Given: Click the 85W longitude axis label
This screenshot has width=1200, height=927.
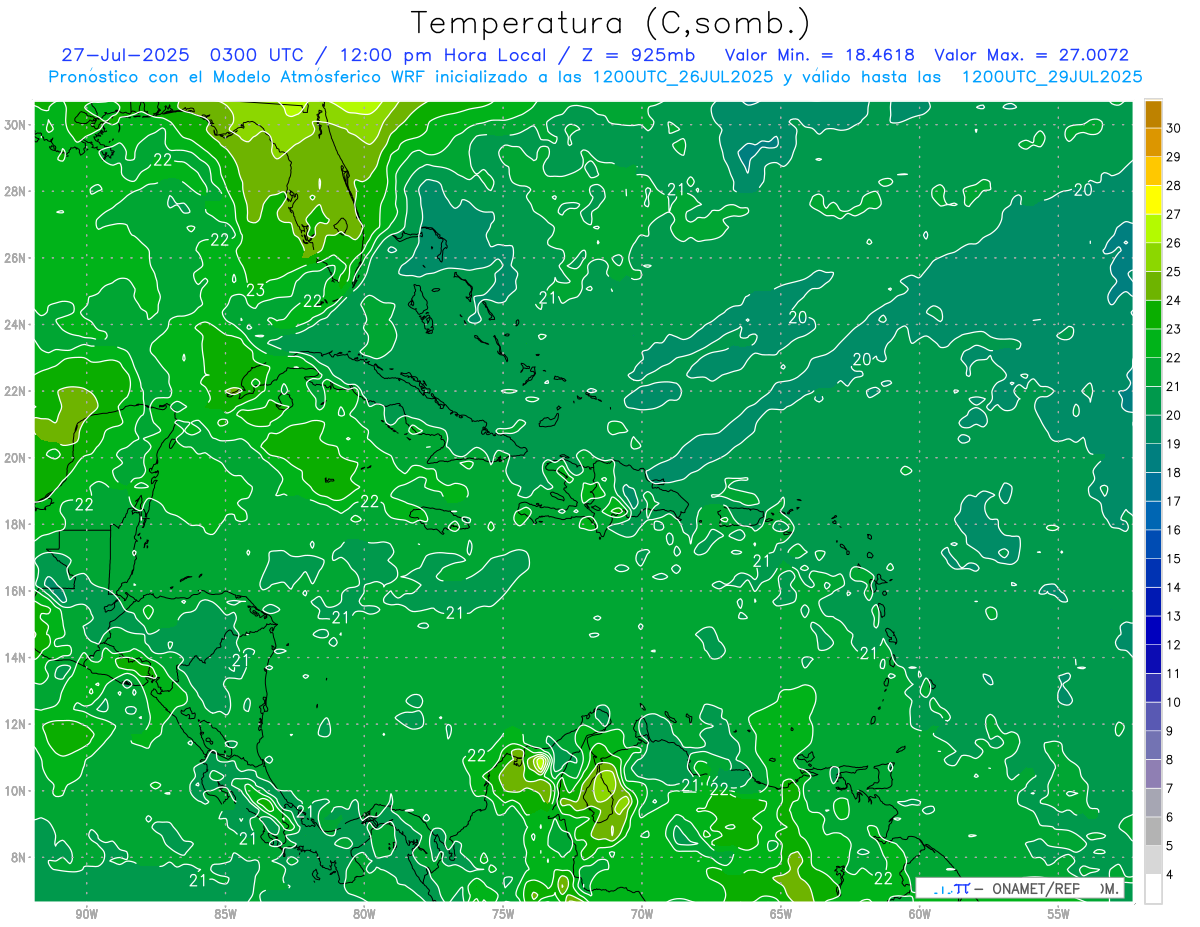Looking at the screenshot, I should click(x=226, y=914).
